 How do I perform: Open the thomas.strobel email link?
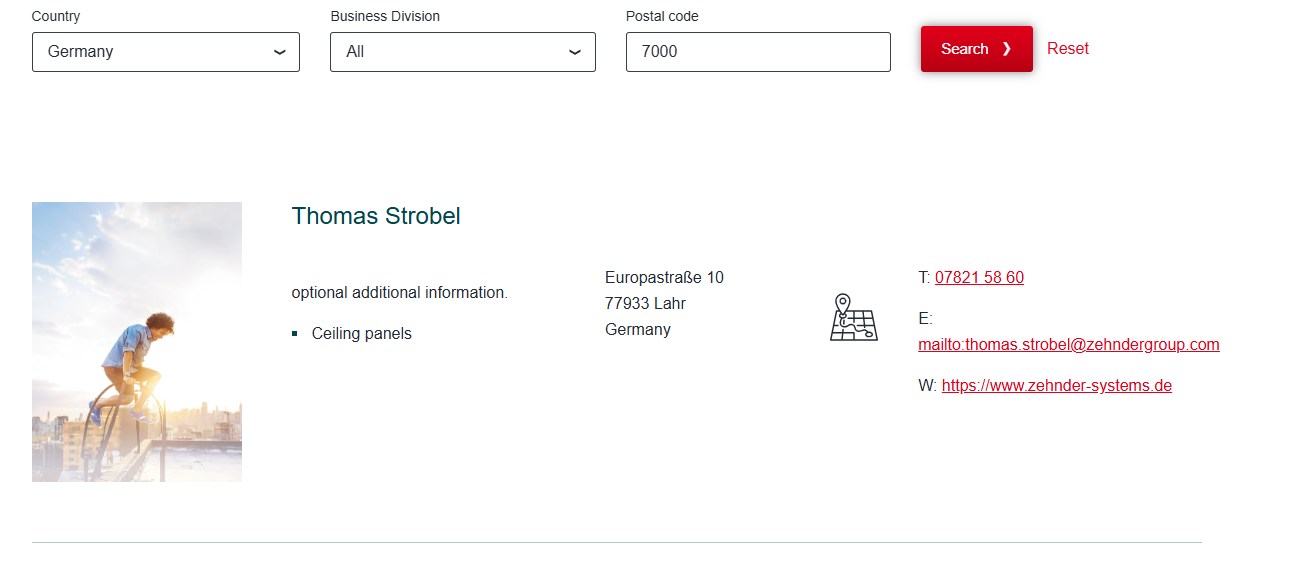(x=1068, y=345)
